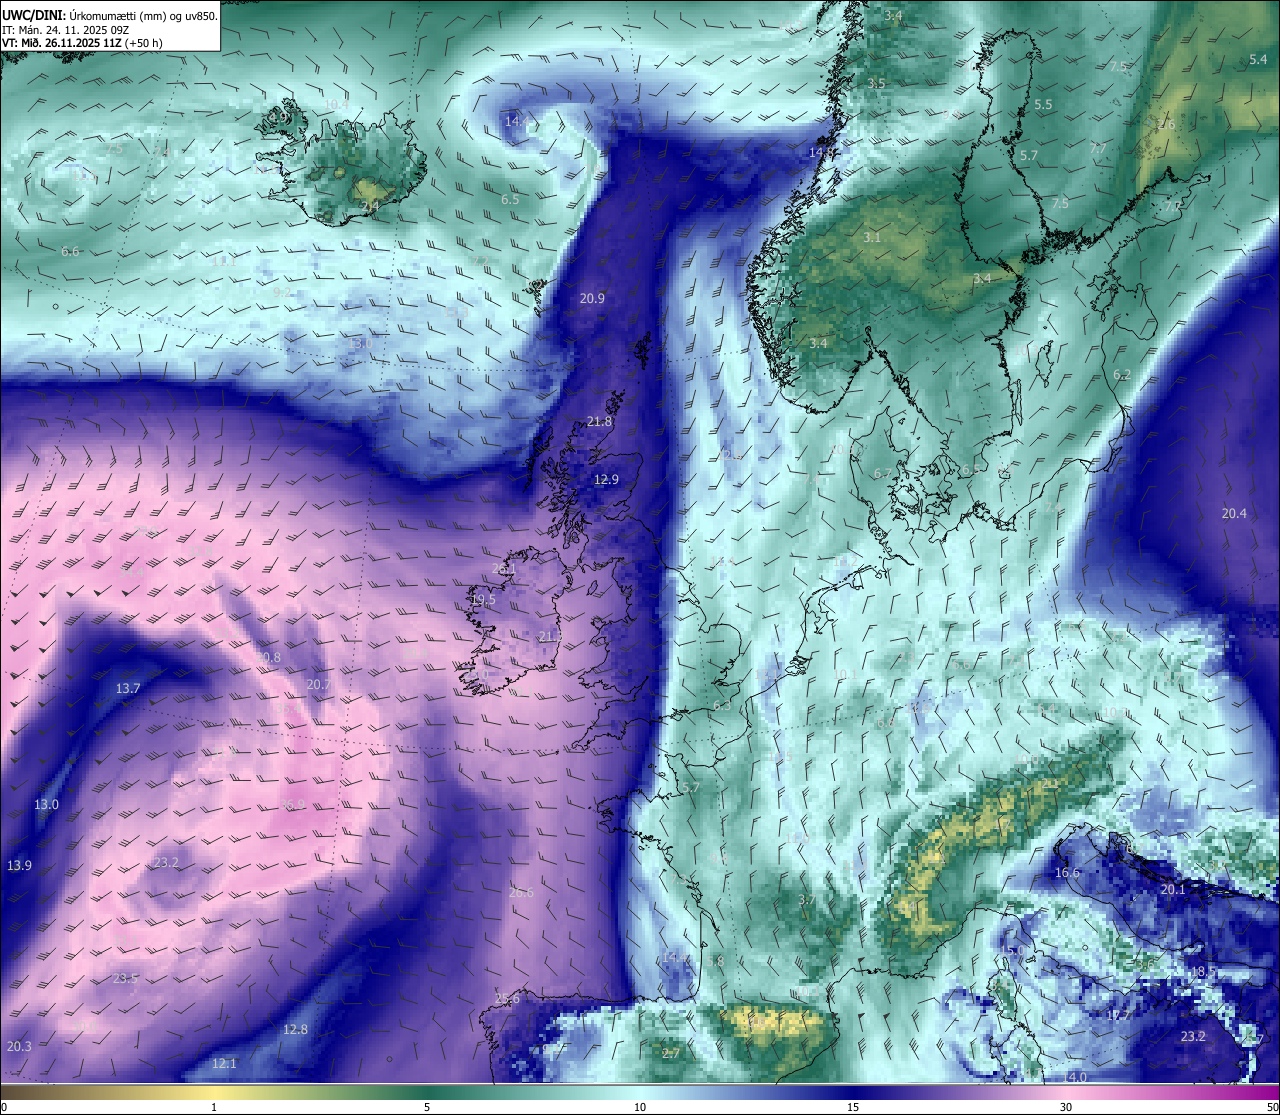Image resolution: width=1280 pixels, height=1115 pixels.
Task: Click the 3.7 value over southern France
Action: (807, 901)
